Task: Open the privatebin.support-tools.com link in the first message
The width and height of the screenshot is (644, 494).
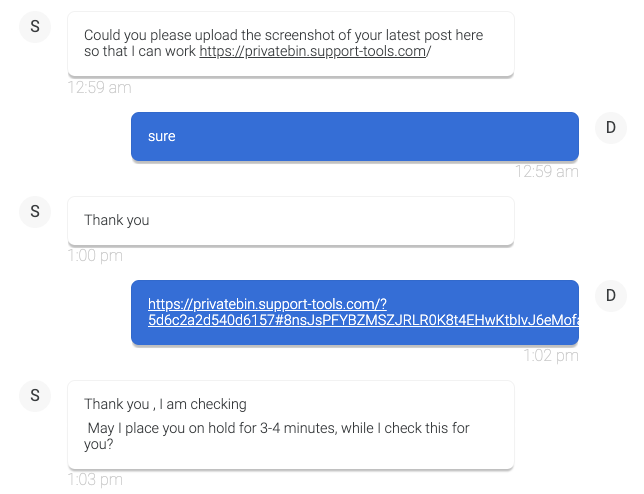Action: pos(314,52)
